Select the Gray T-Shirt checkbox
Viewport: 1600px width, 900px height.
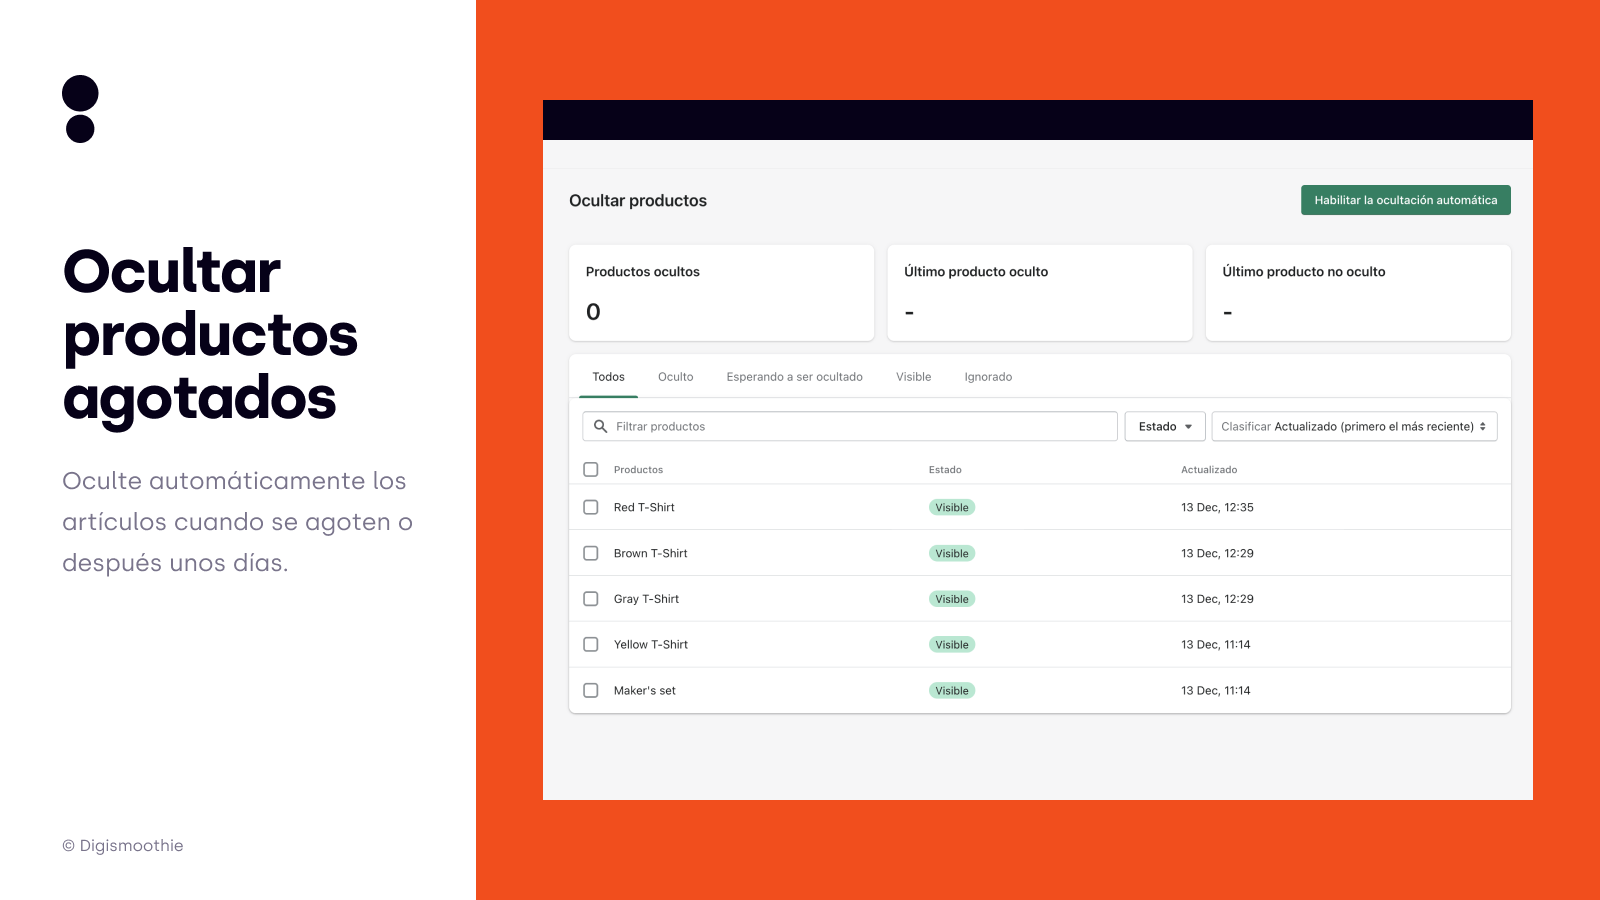tap(591, 599)
